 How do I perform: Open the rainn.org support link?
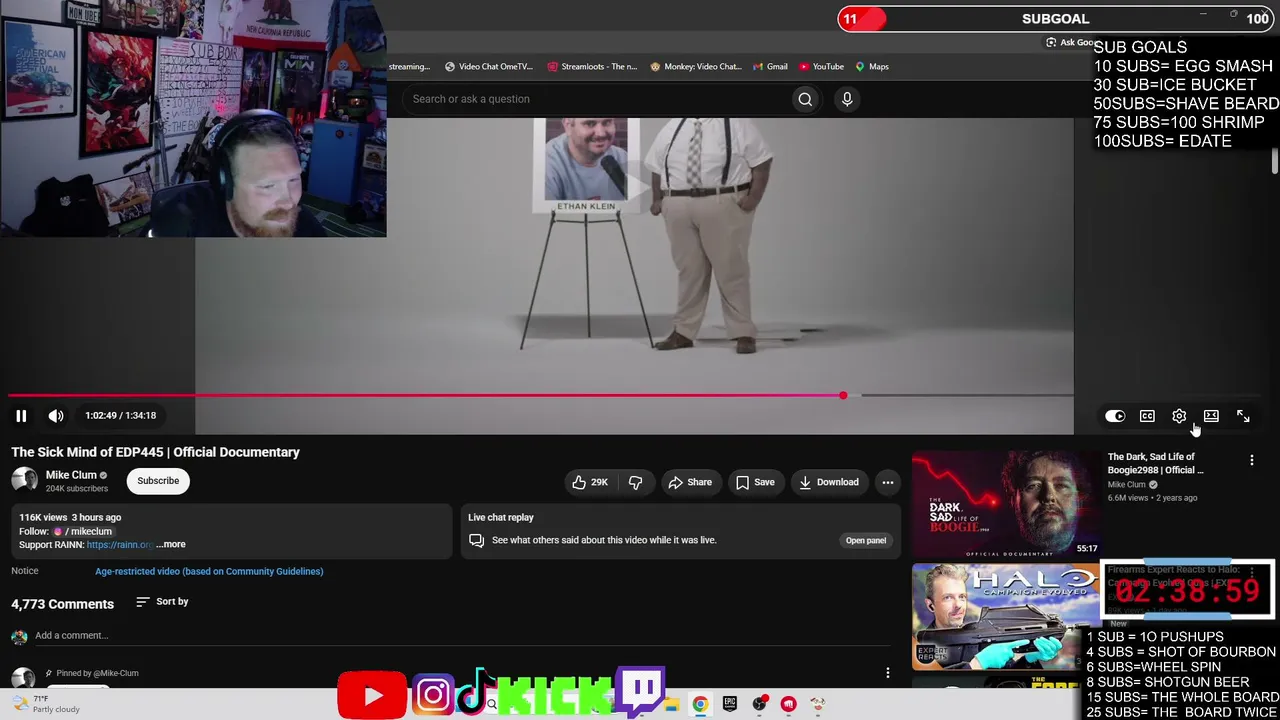pyautogui.click(x=119, y=545)
